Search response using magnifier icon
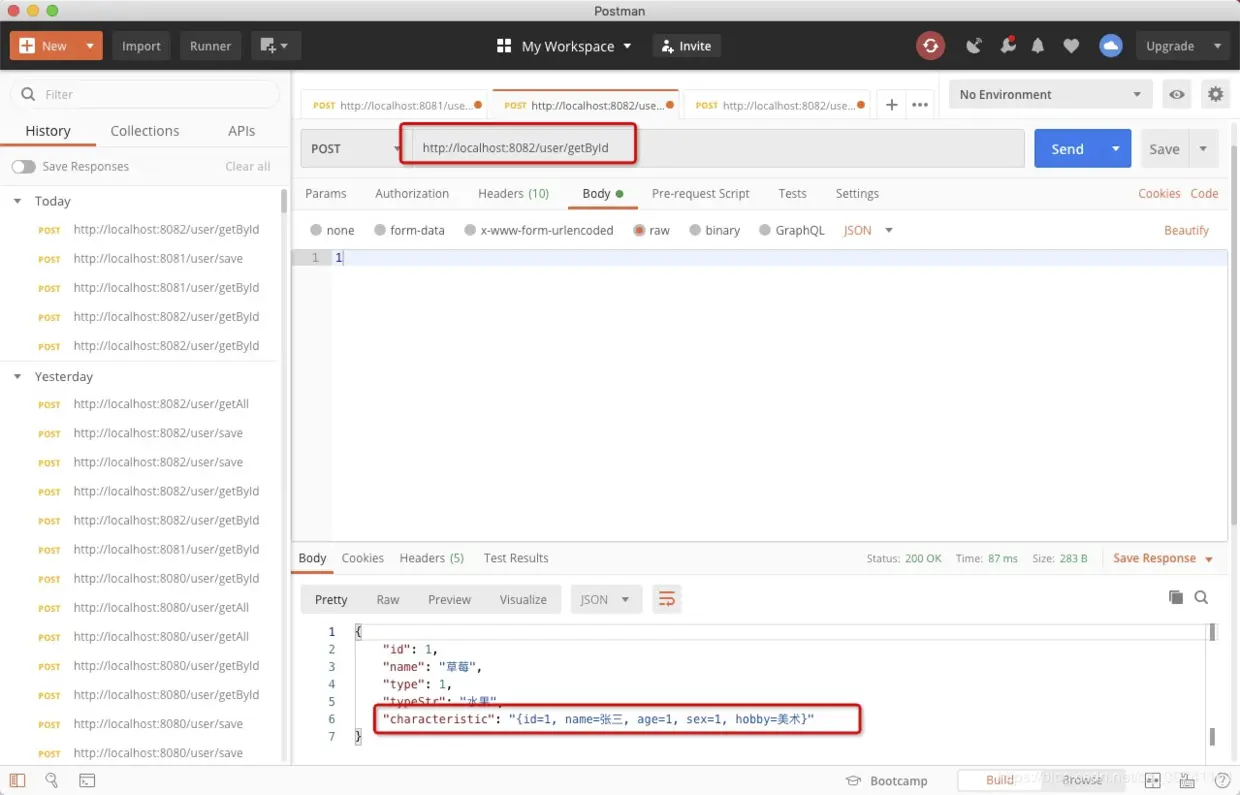This screenshot has height=795, width=1240. pyautogui.click(x=1201, y=597)
